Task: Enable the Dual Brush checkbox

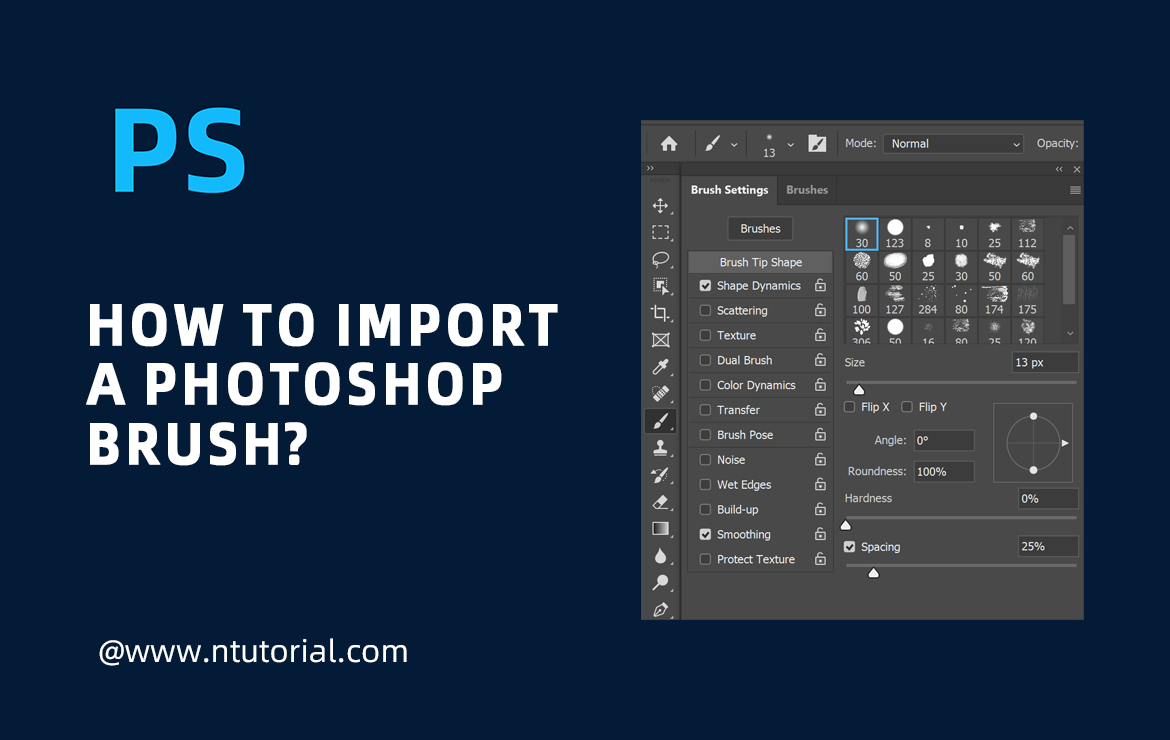Action: pos(705,360)
